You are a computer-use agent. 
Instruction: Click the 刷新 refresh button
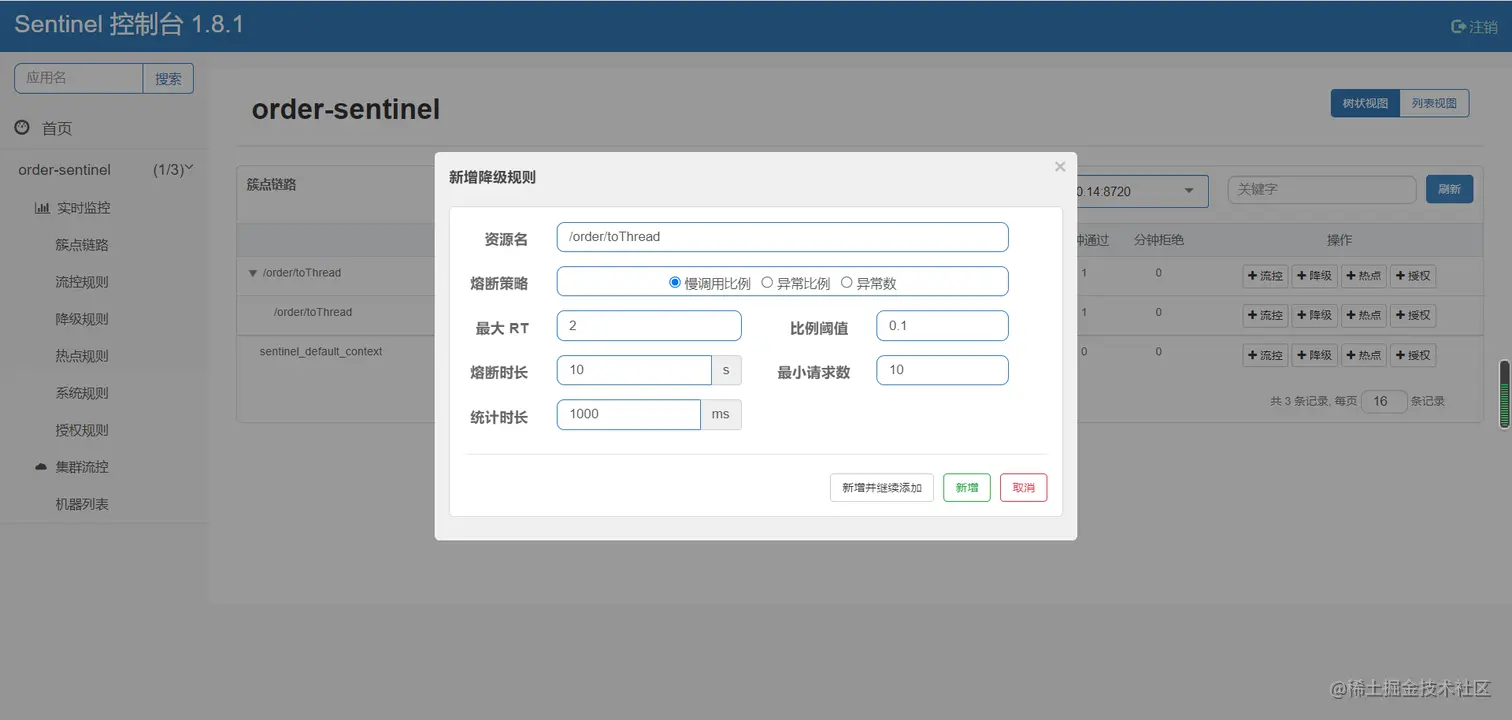[1449, 189]
